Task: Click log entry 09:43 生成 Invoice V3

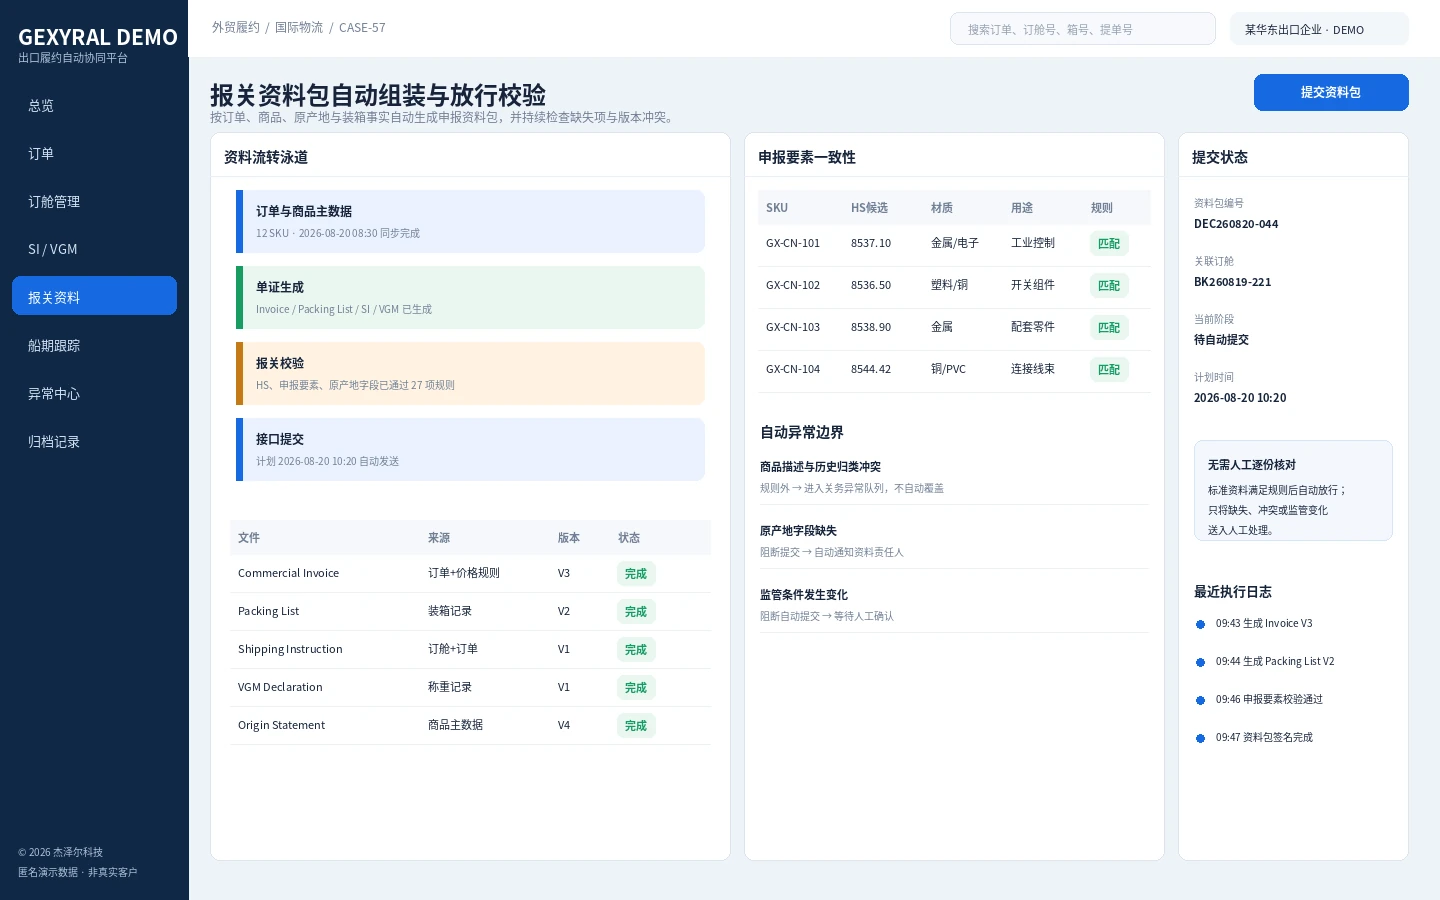Action: pos(1264,623)
